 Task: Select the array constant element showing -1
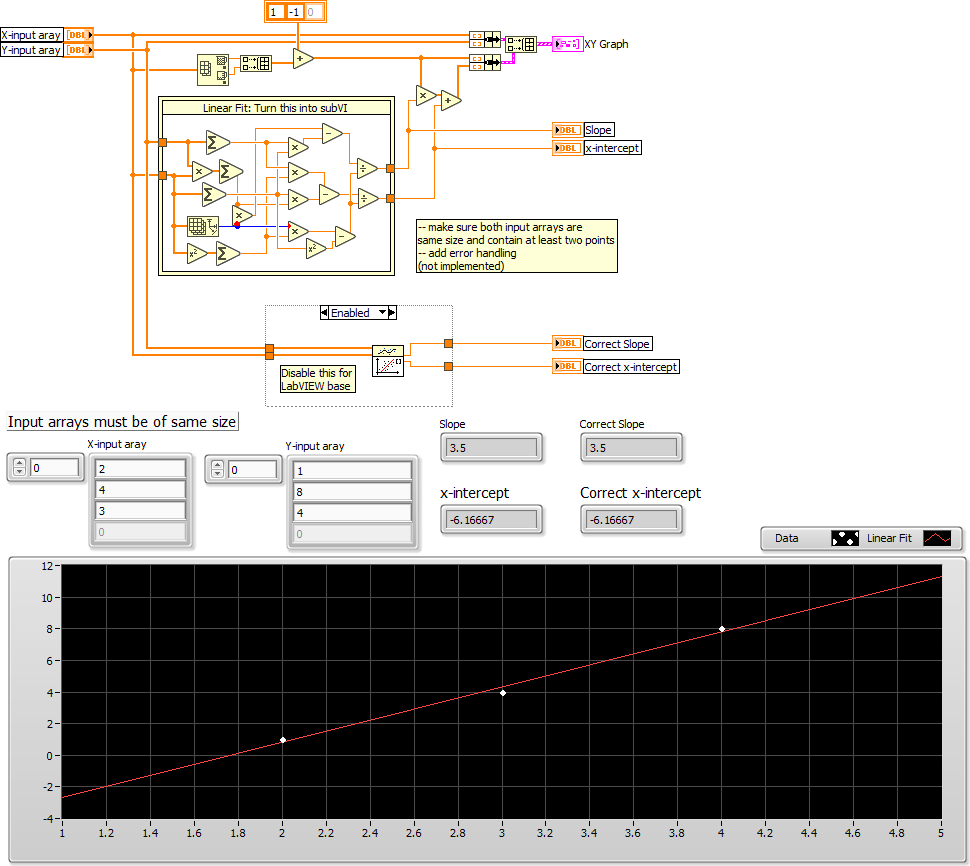click(294, 12)
